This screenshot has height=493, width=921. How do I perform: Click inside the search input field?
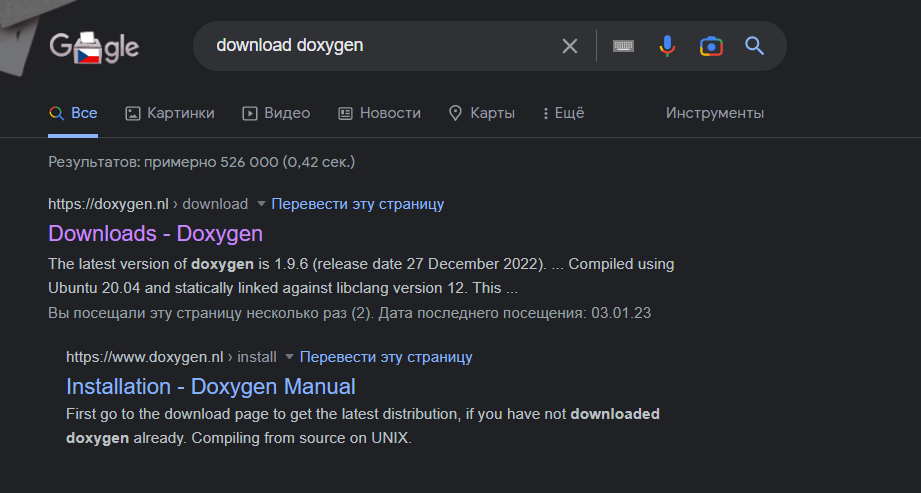tap(380, 46)
